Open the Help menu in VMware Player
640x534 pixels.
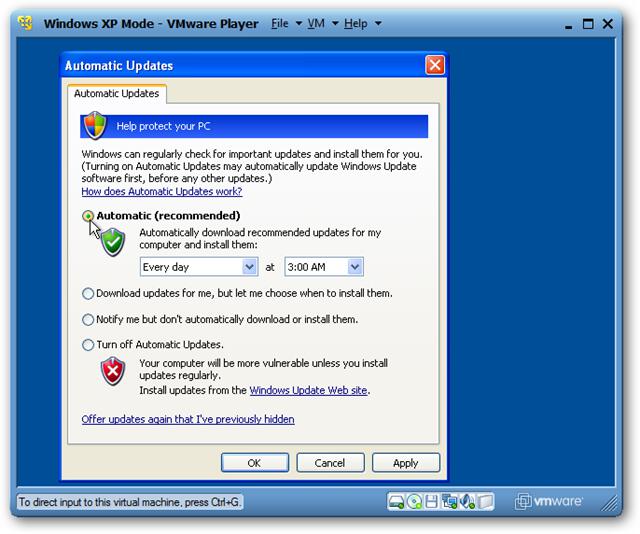point(362,23)
